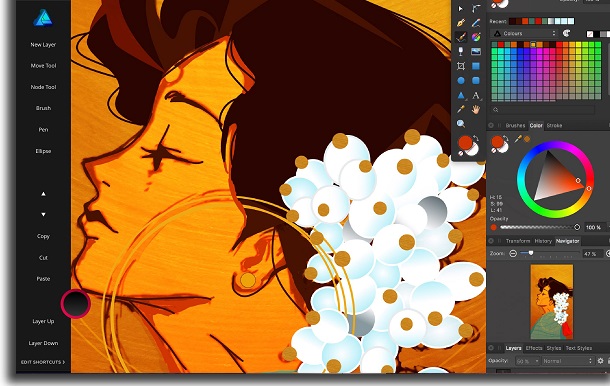The height and width of the screenshot is (386, 610).
Task: Open the Edit Shortcuts link
Action: point(43,362)
